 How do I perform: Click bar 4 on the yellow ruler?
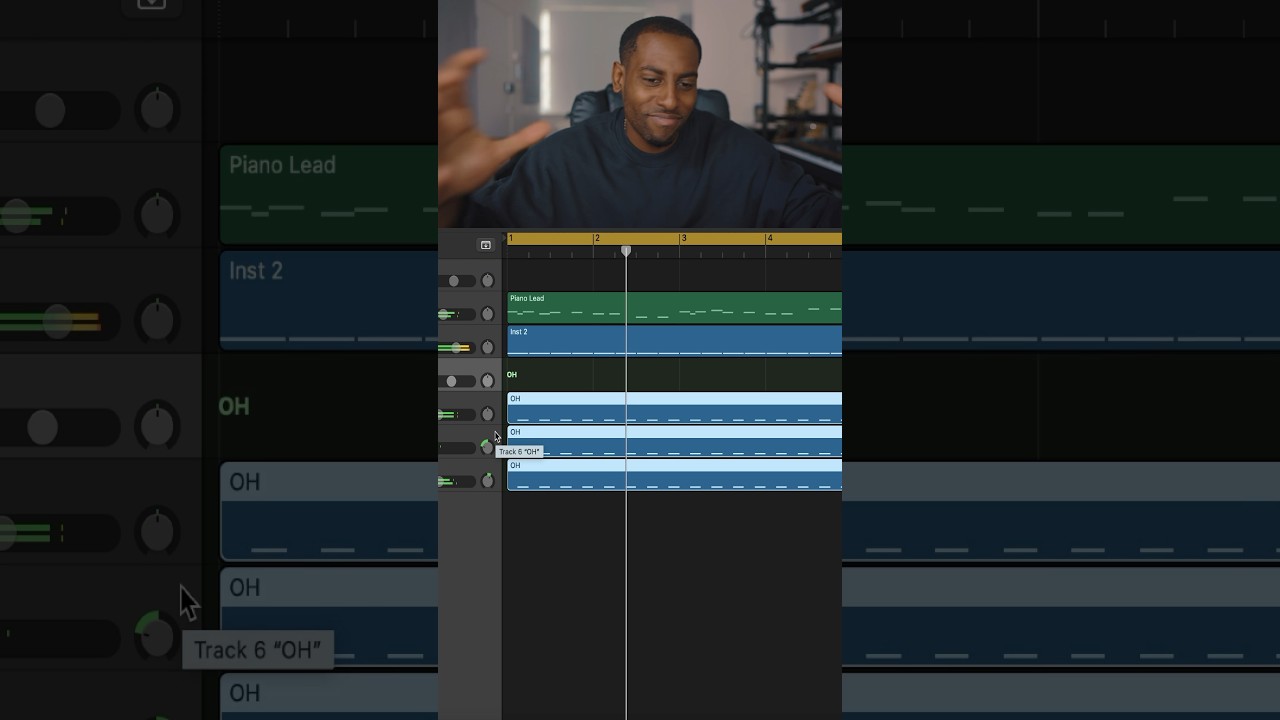pyautogui.click(x=770, y=238)
